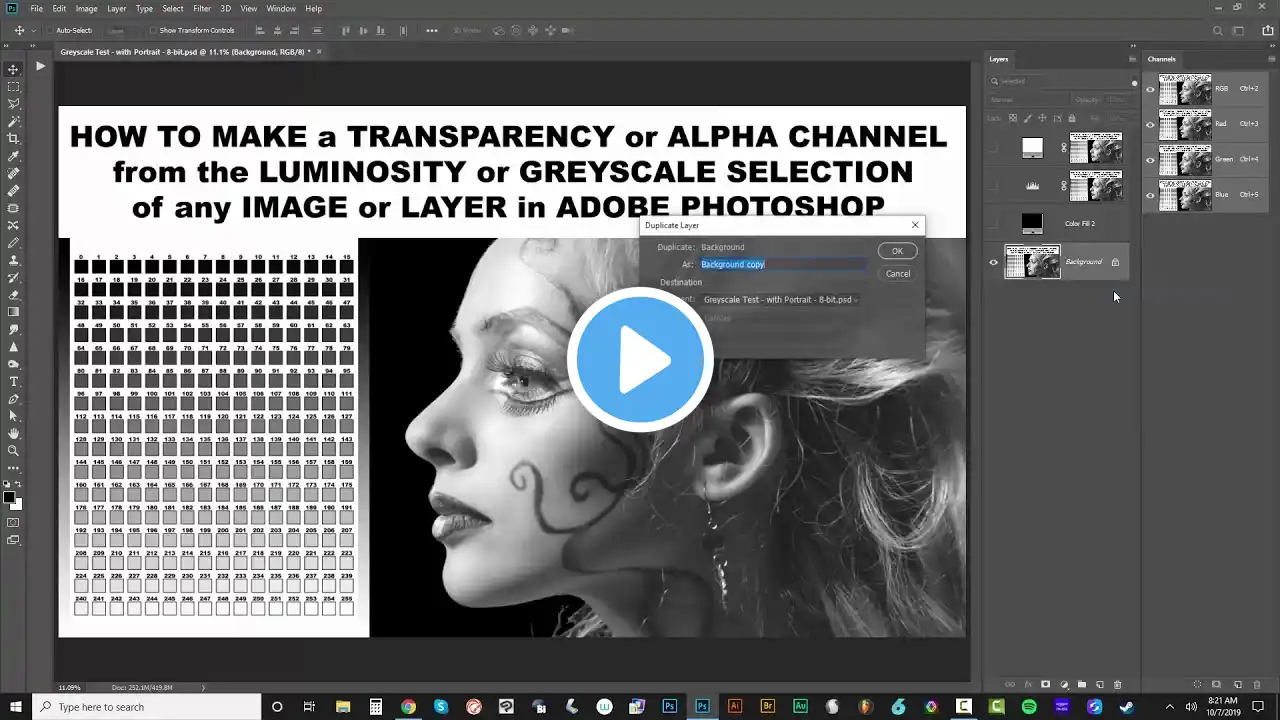Choose the Eyedropper tool
This screenshot has width=1280, height=720.
click(x=14, y=156)
